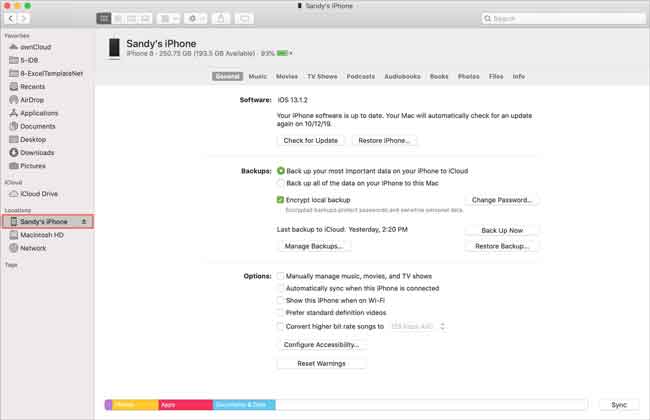Select back up all data to this Mac

[x=281, y=184]
